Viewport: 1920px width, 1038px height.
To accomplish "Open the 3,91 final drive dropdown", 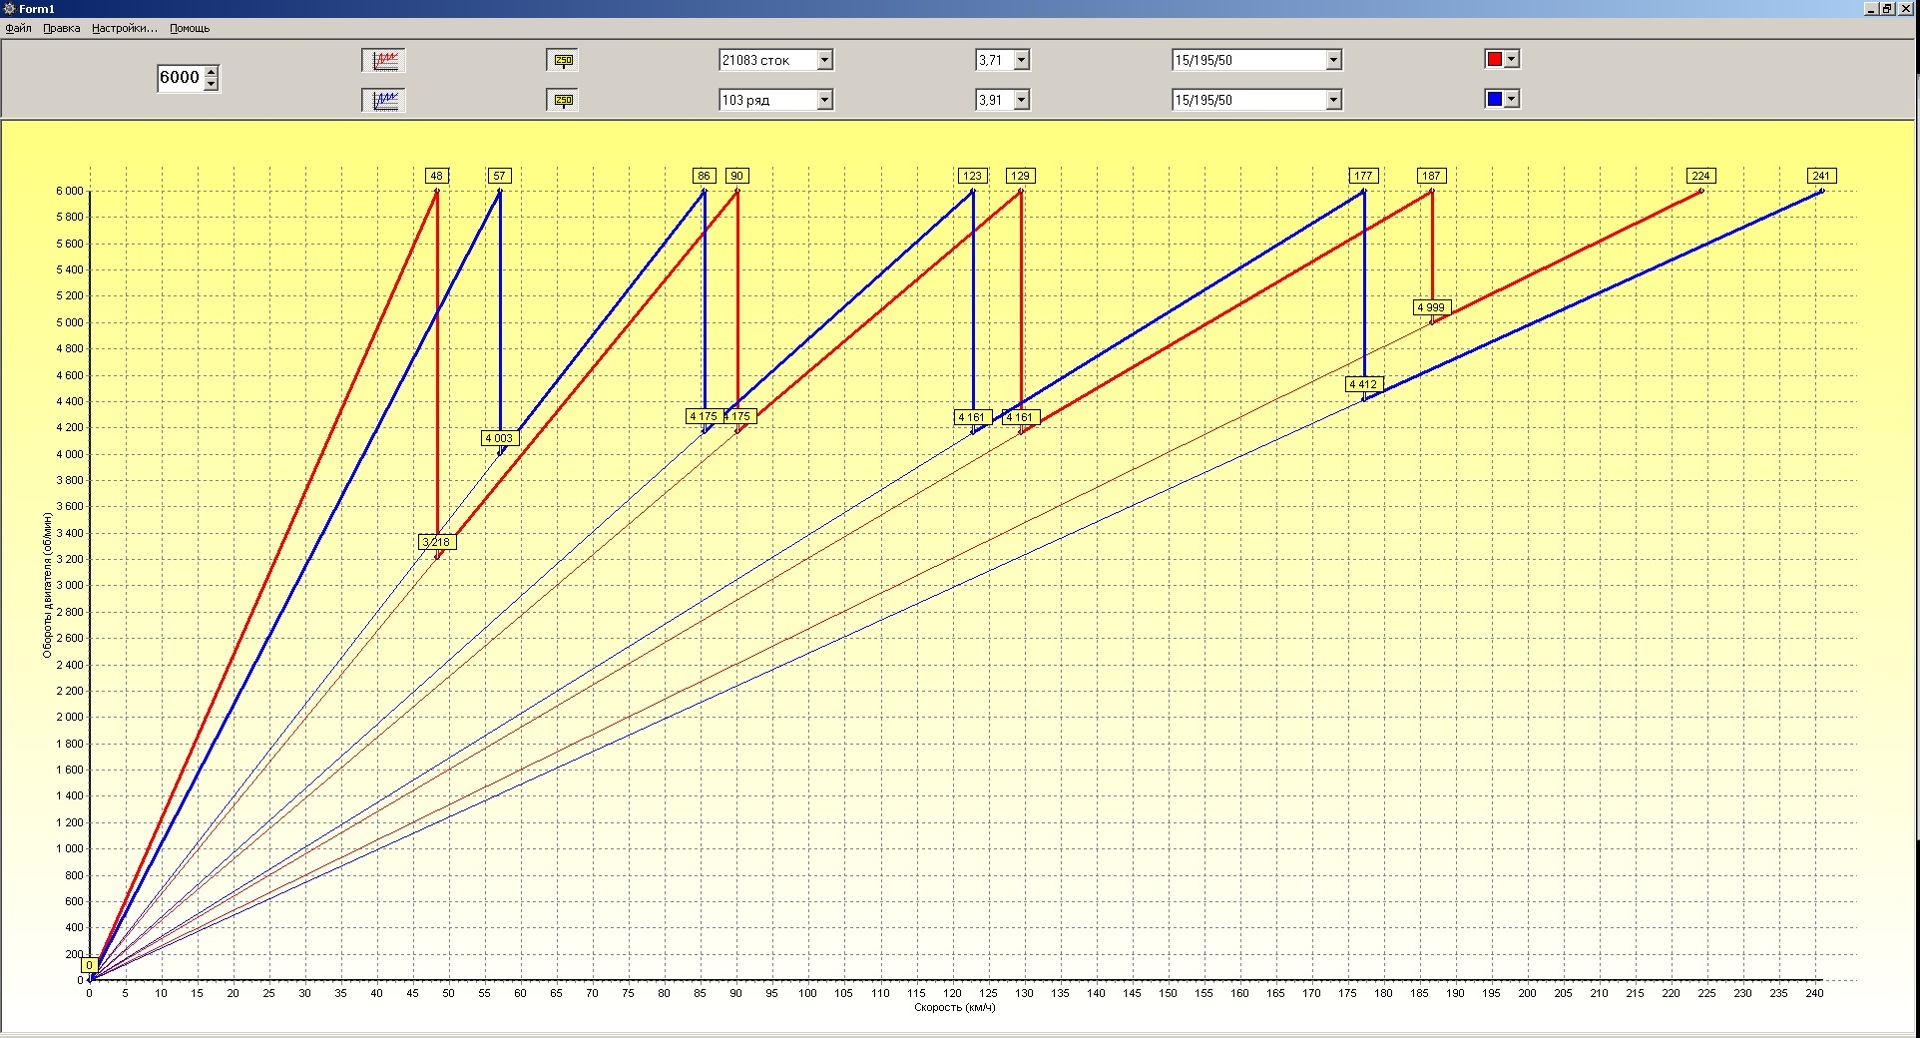I will pyautogui.click(x=1021, y=100).
